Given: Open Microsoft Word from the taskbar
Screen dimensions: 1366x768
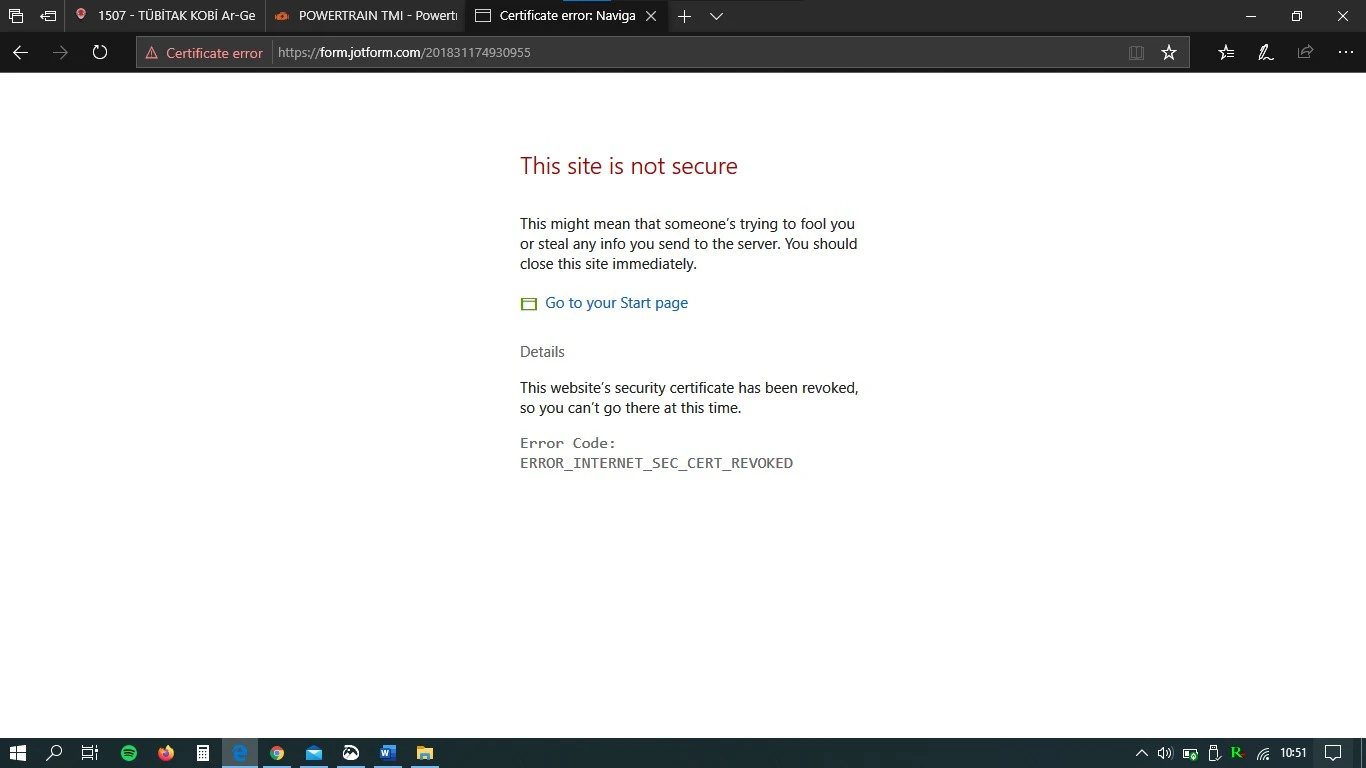Looking at the screenshot, I should coord(387,753).
